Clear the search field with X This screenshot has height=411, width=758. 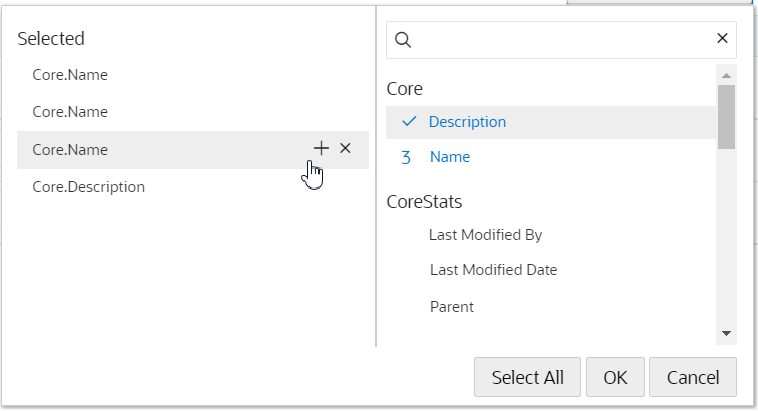722,39
